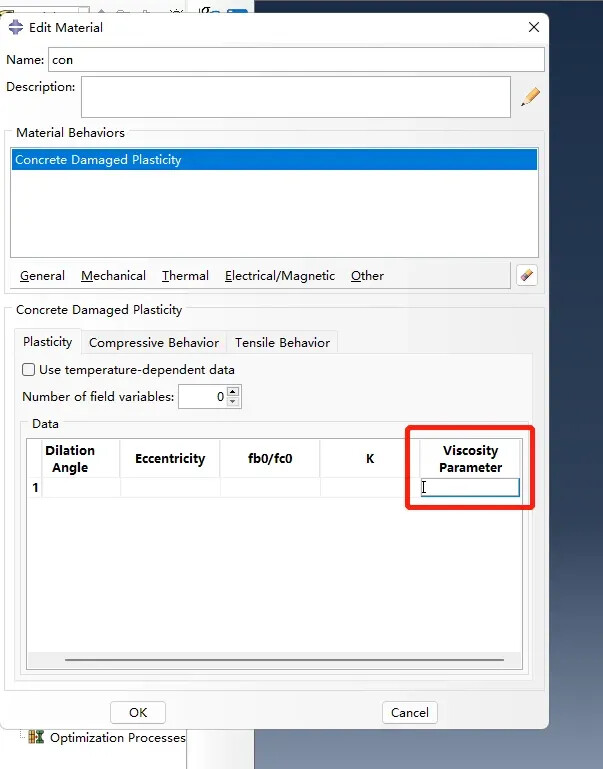Screen dimensions: 603x769
Task: Switch to the Tensile Behavior tab
Action: click(x=282, y=343)
